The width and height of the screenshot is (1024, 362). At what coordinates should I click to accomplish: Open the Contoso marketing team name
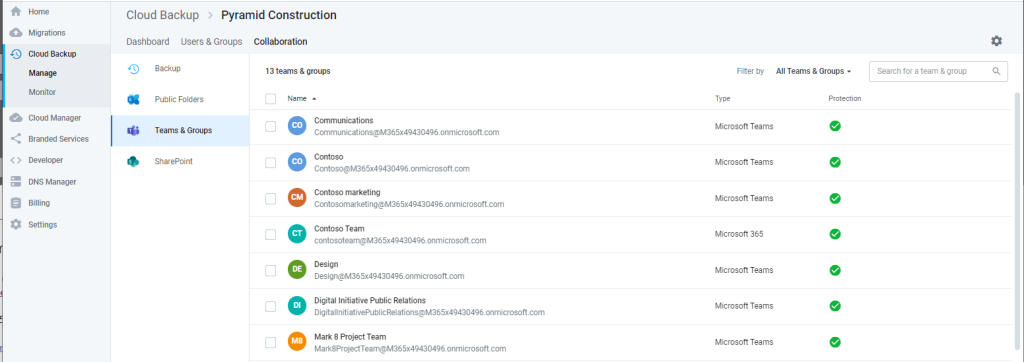coord(347,193)
